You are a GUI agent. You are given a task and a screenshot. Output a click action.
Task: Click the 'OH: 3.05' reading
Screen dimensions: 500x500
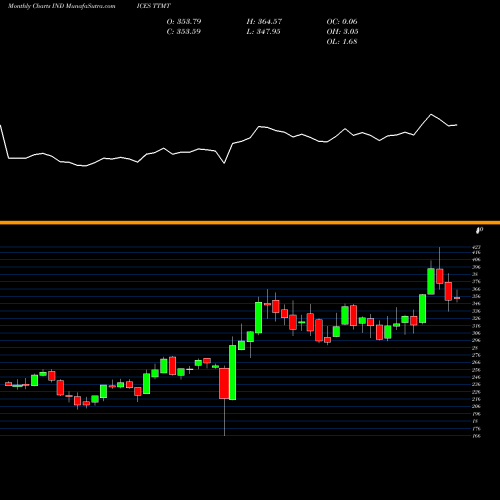click(342, 32)
